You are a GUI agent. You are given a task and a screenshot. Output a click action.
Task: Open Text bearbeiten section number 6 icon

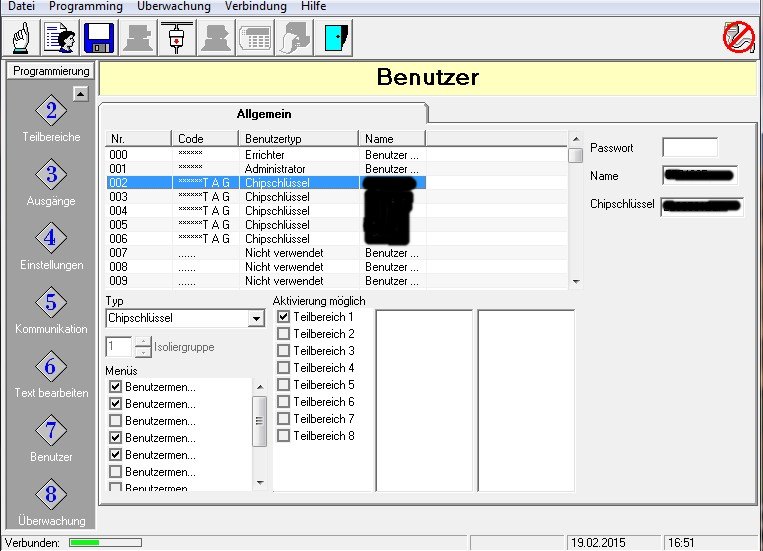tap(51, 368)
